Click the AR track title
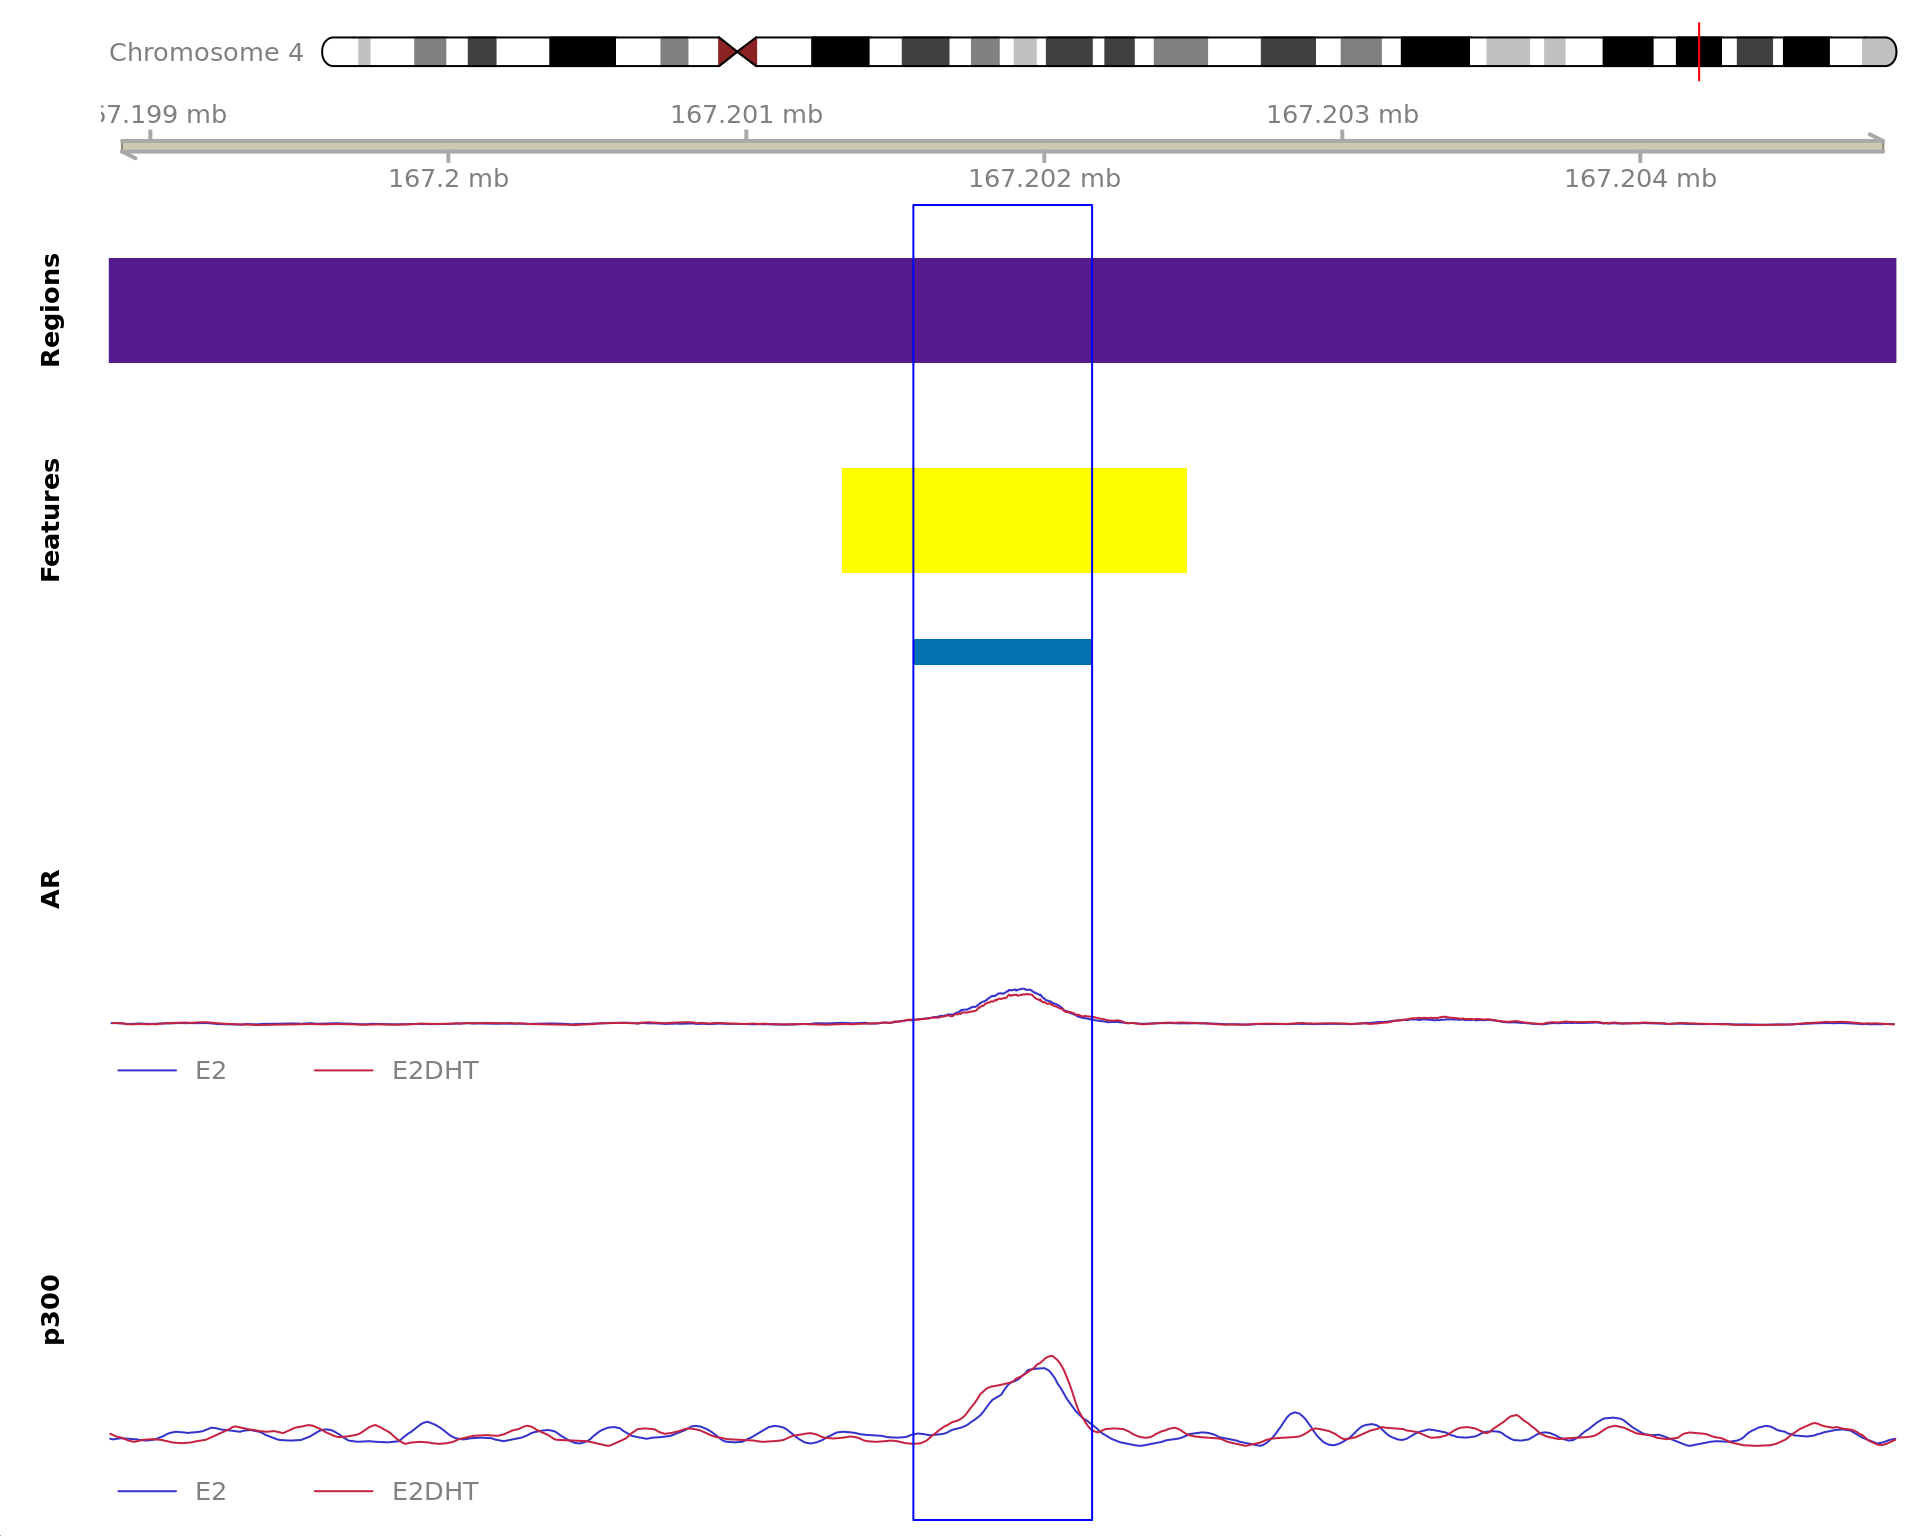 click(x=50, y=888)
